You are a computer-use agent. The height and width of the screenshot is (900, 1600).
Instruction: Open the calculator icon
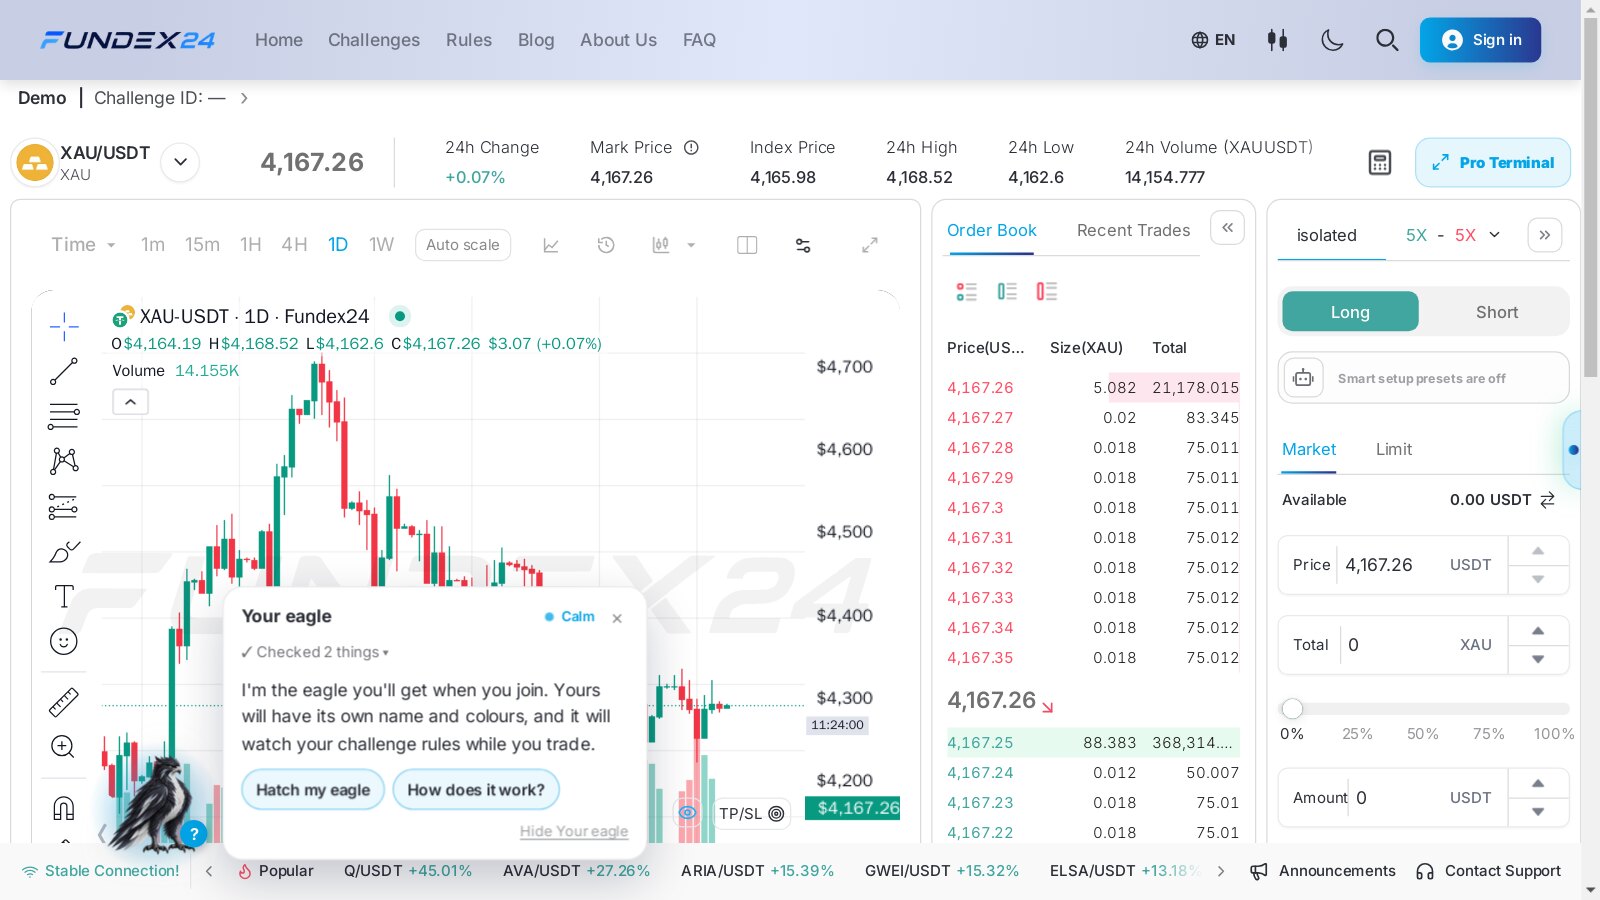point(1380,163)
